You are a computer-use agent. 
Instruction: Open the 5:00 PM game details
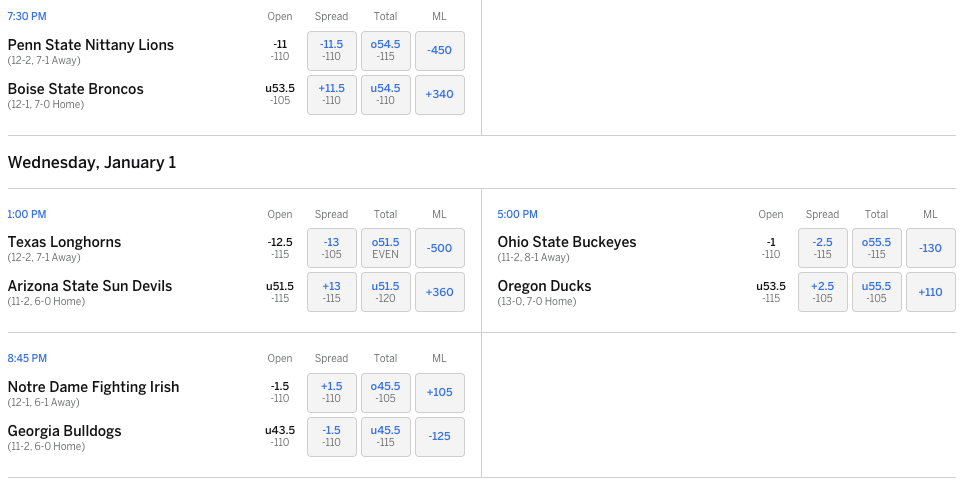(x=517, y=215)
